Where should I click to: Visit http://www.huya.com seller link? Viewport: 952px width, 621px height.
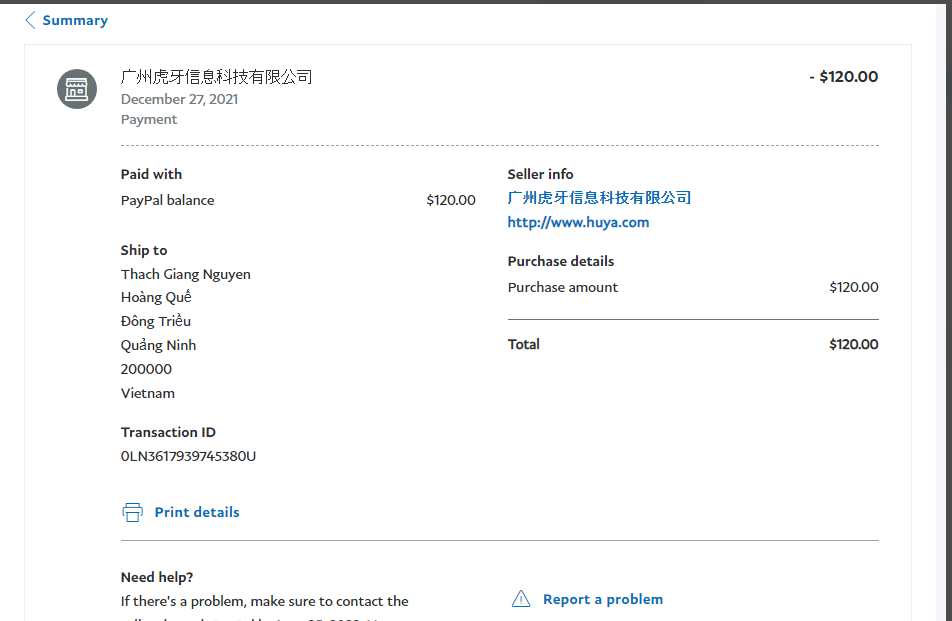click(x=579, y=222)
